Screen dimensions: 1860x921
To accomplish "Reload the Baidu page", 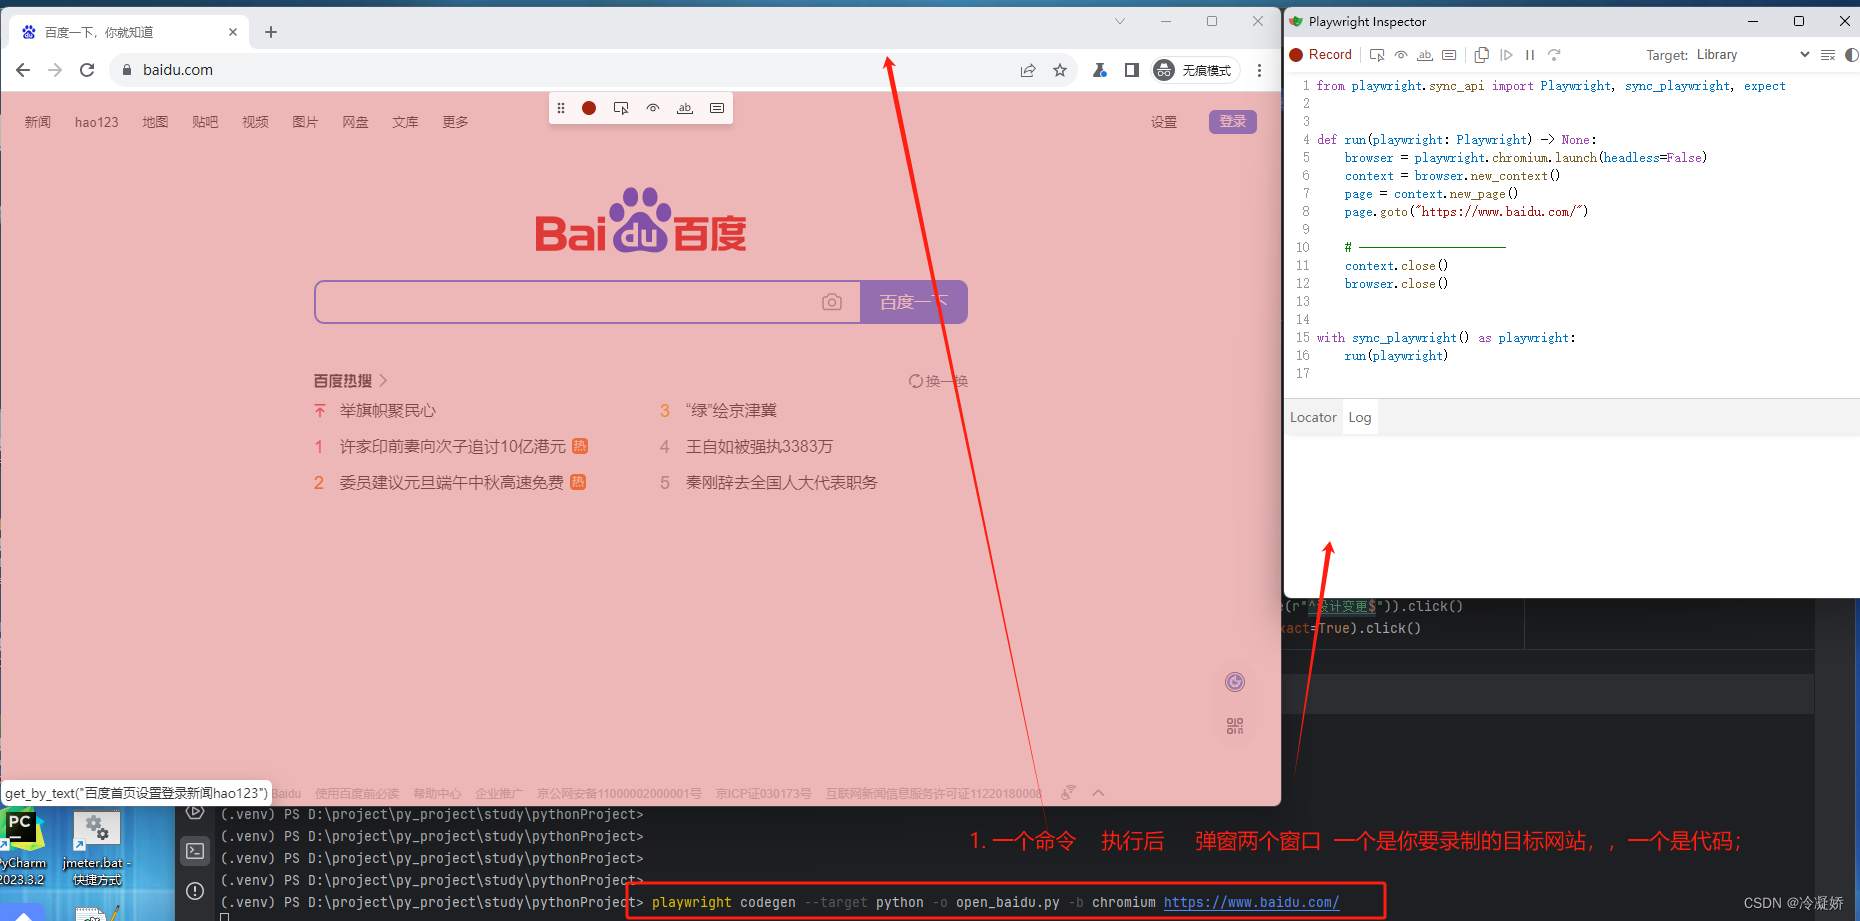I will point(87,70).
